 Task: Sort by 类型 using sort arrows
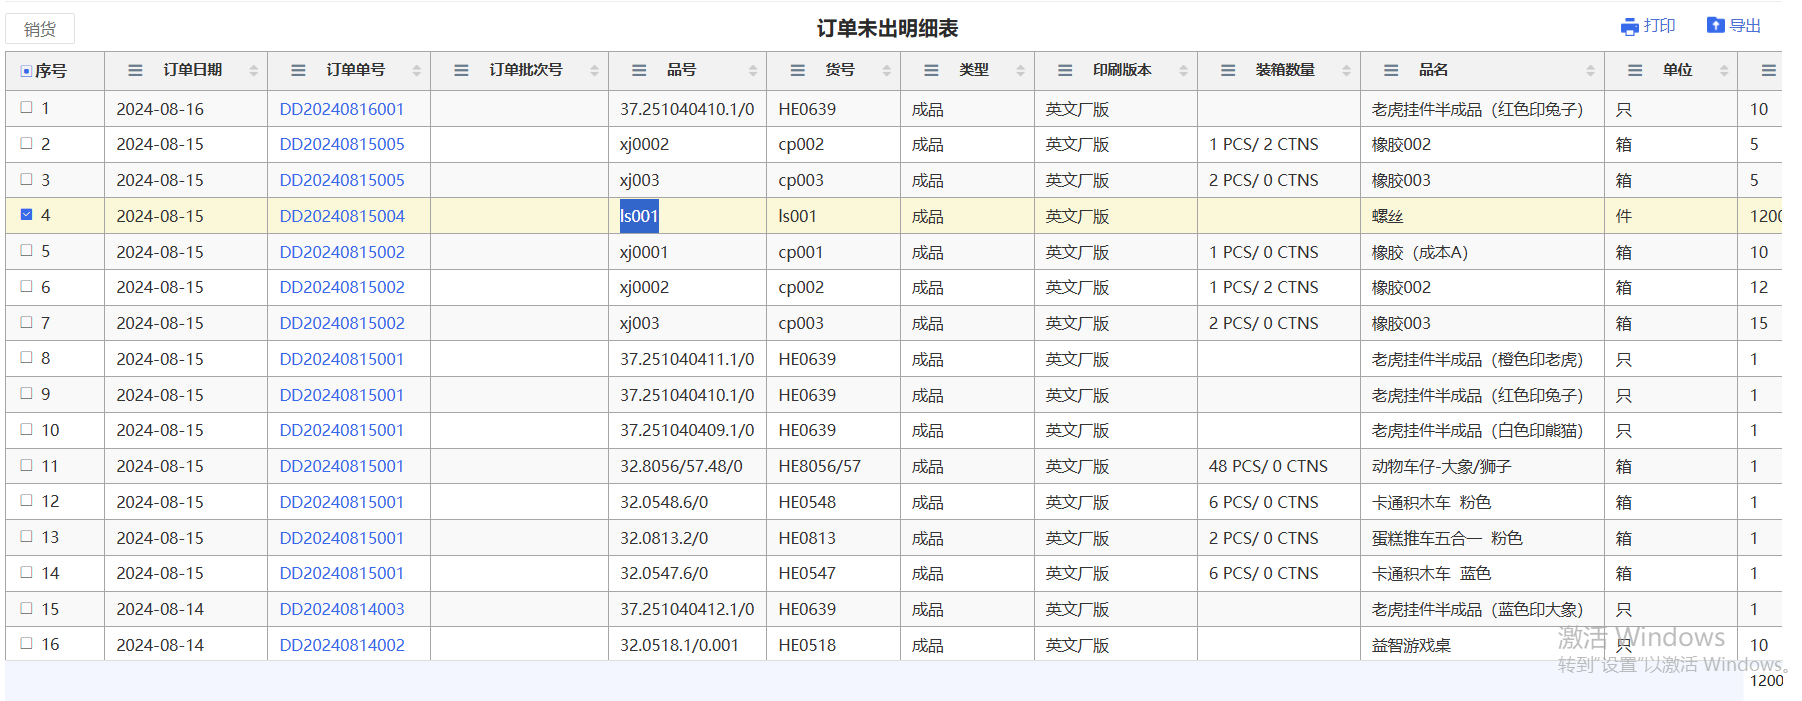point(1021,70)
